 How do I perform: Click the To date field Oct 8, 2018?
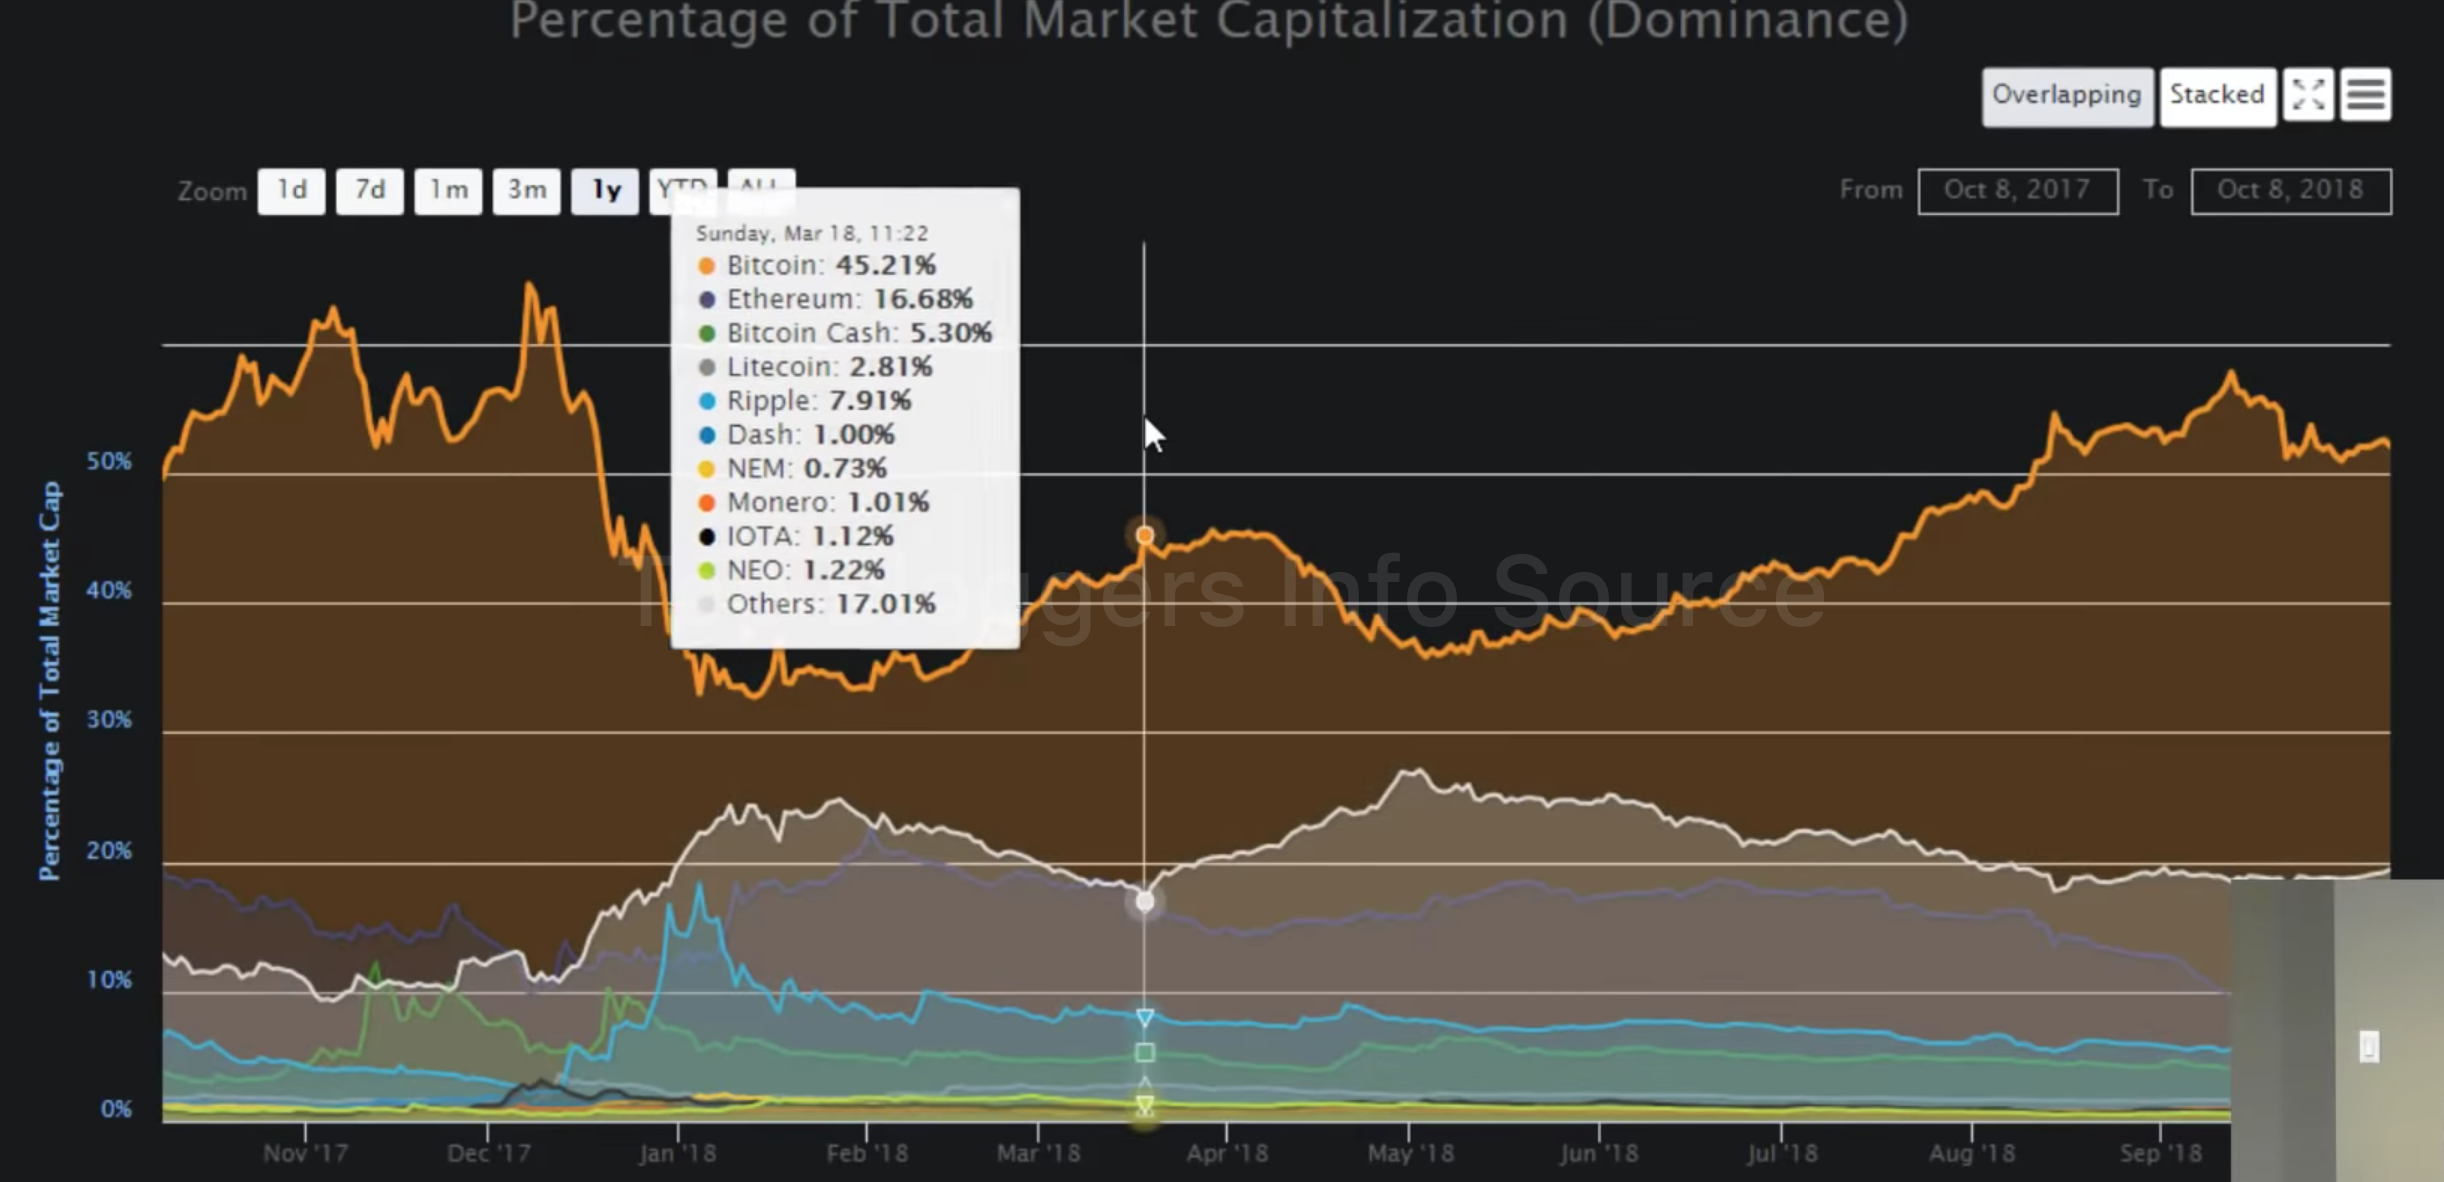tap(2290, 190)
